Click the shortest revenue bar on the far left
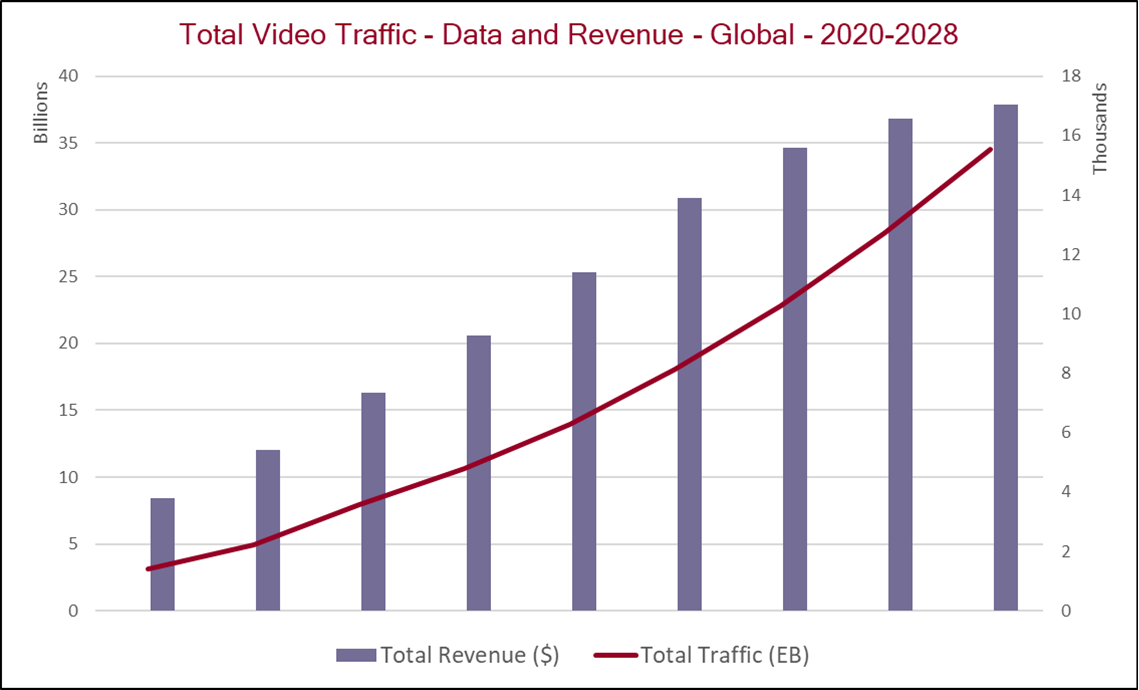The height and width of the screenshot is (690, 1139). pos(163,555)
